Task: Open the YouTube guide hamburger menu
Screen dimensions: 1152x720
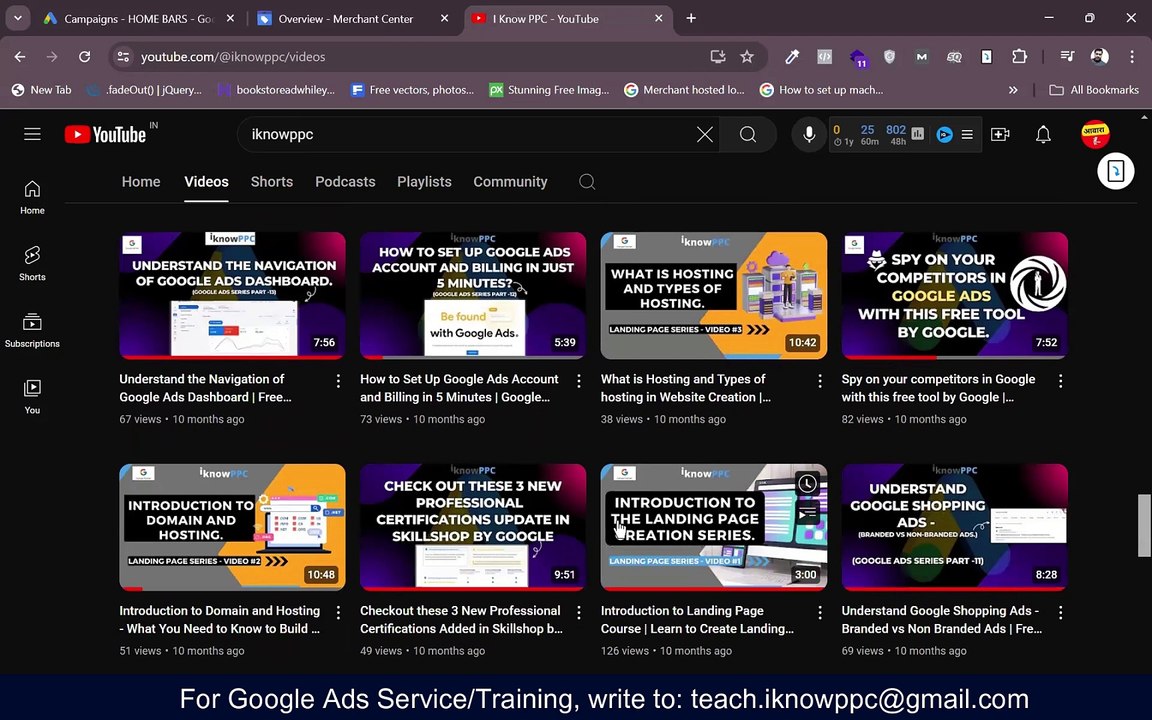Action: pyautogui.click(x=32, y=134)
